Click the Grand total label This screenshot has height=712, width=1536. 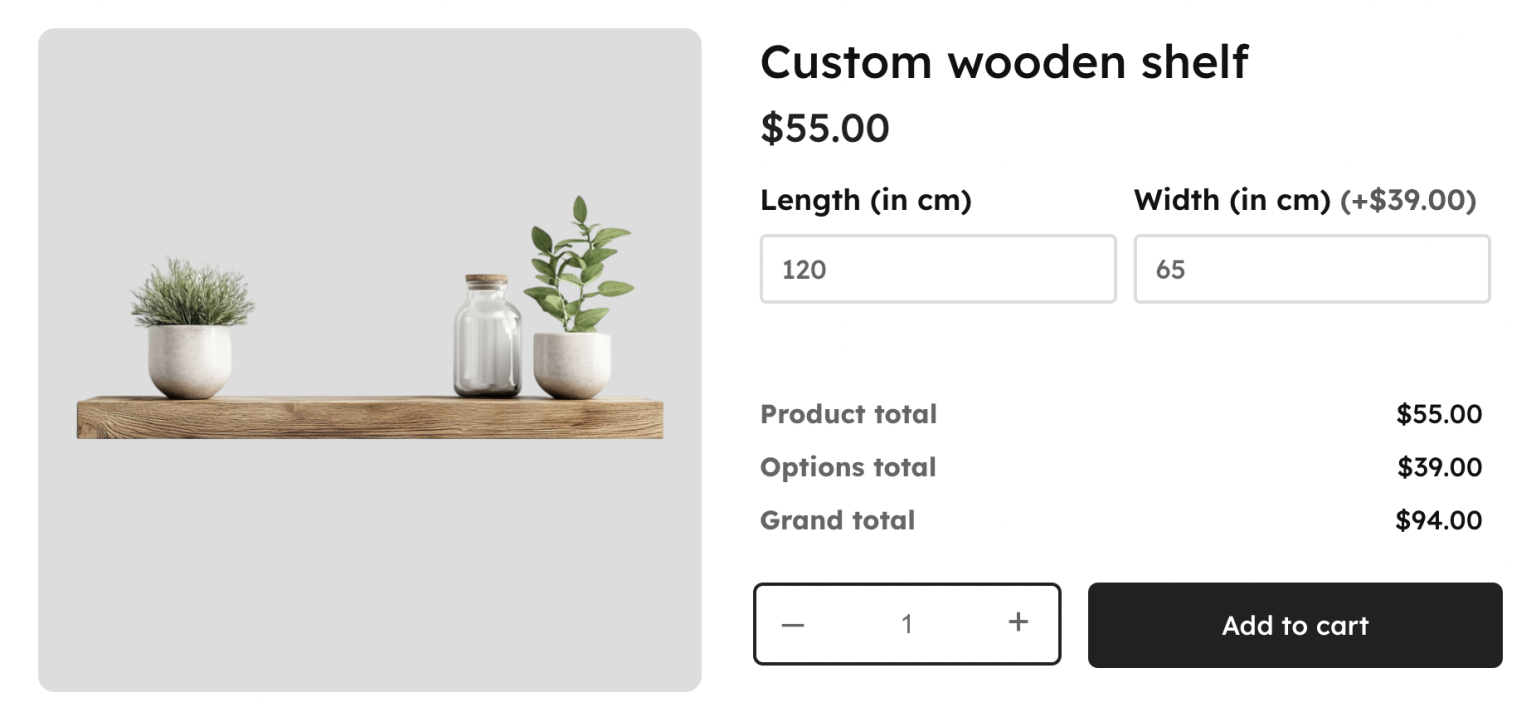pos(837,520)
